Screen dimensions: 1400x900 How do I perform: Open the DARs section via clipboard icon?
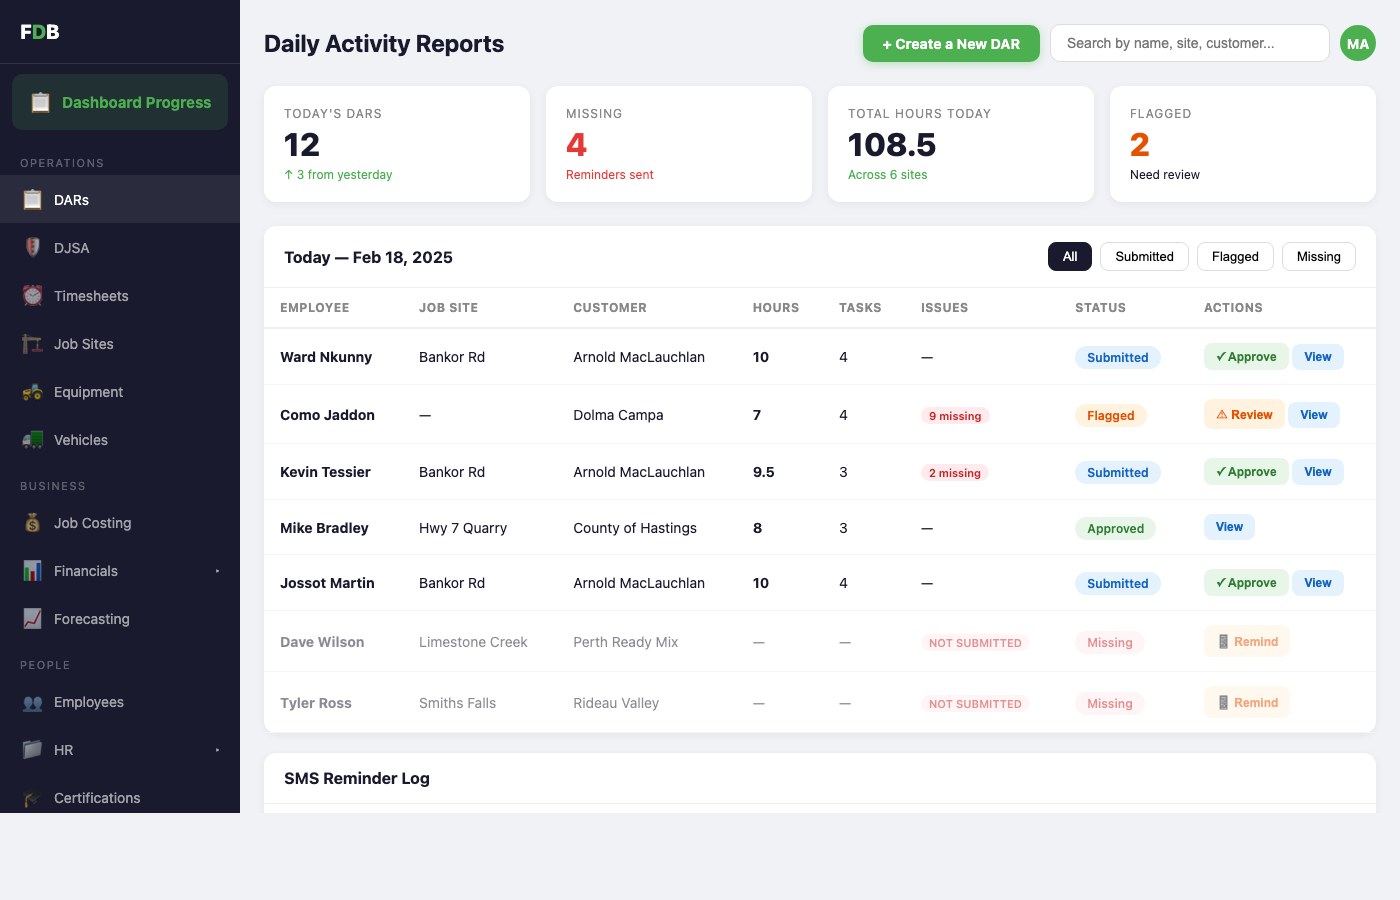(x=31, y=199)
